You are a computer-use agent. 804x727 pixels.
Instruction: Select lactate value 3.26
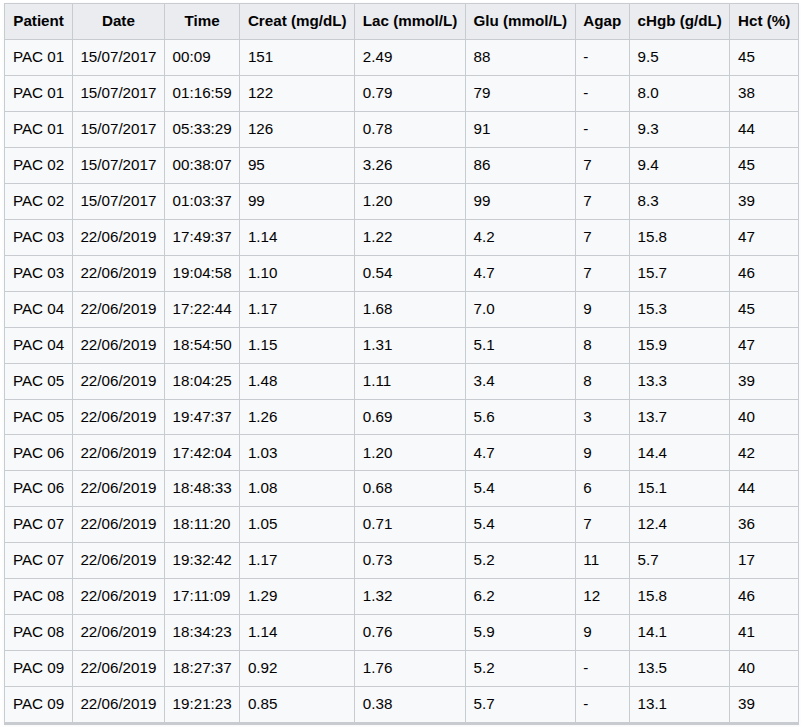point(410,165)
